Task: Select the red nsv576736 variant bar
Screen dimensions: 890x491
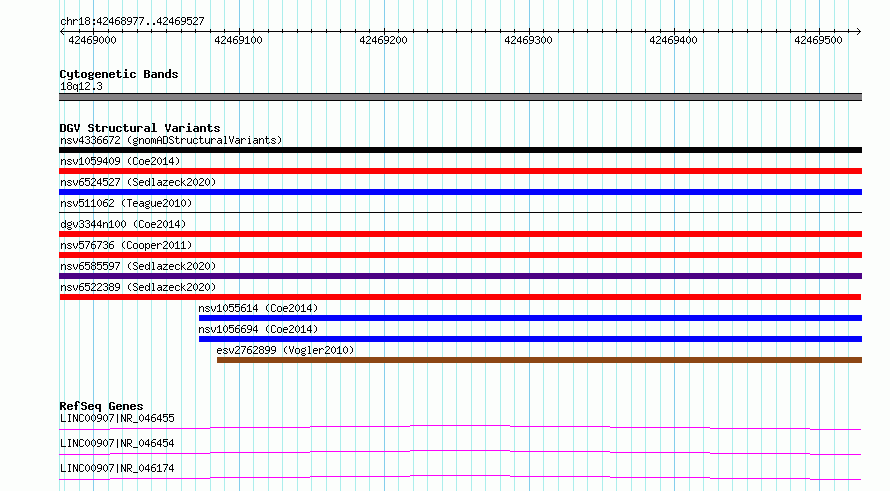Action: pos(460,255)
